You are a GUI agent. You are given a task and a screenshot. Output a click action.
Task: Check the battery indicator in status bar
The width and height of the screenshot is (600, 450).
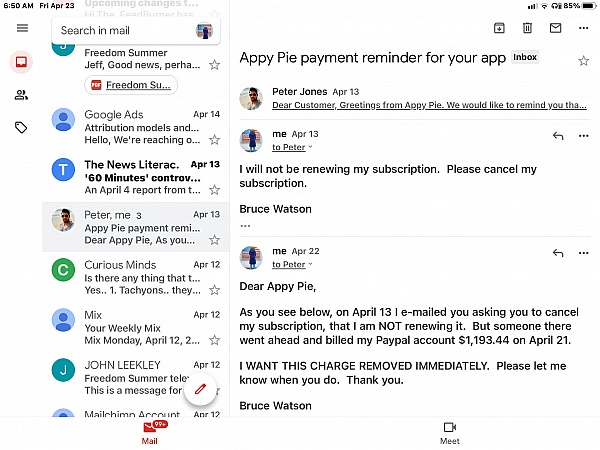(x=589, y=6)
